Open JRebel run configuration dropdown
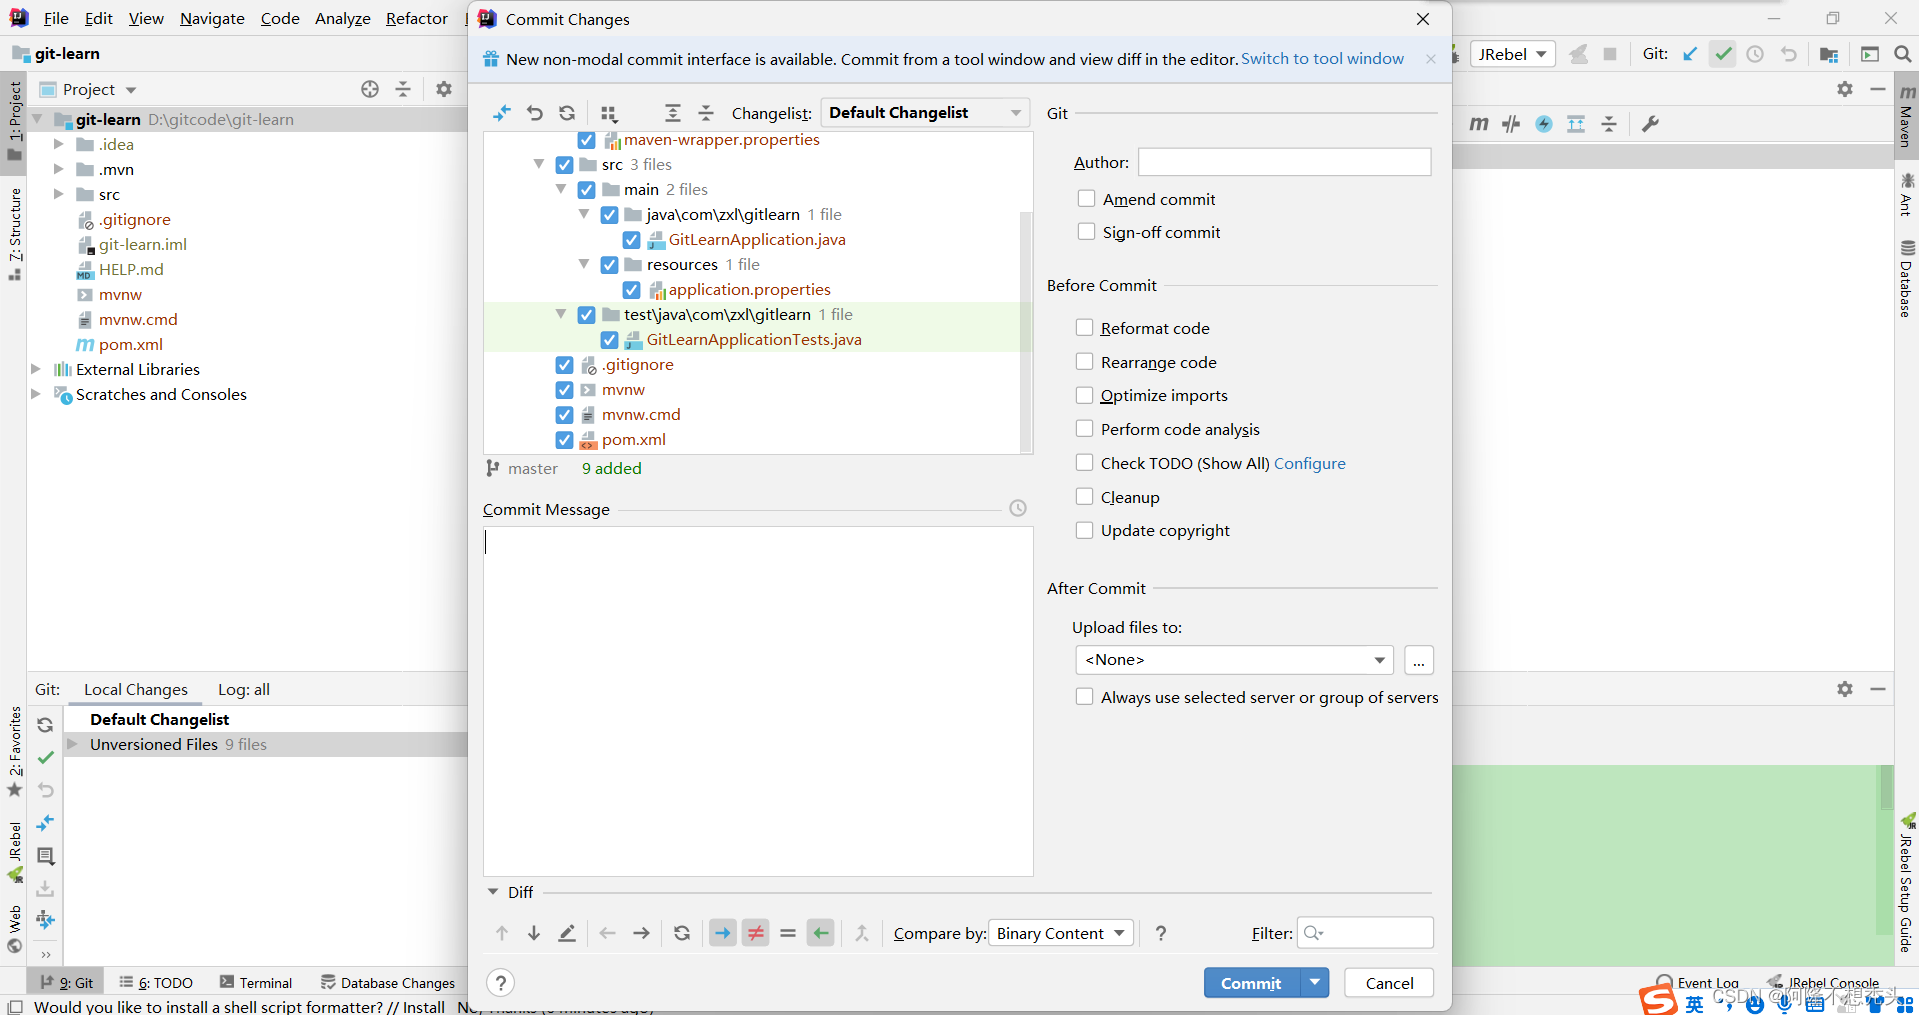This screenshot has height=1015, width=1919. 1513,54
